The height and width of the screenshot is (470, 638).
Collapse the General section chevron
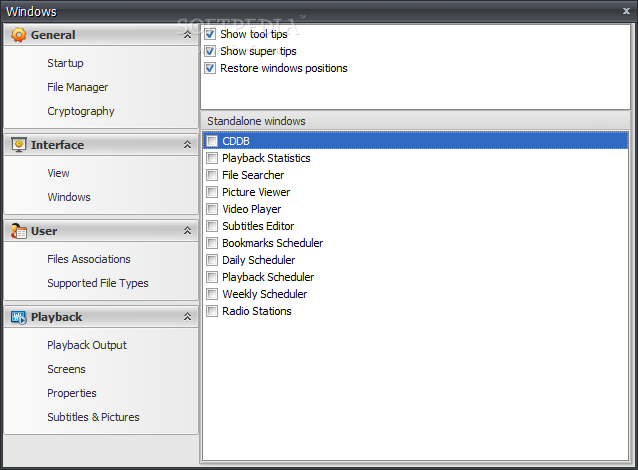(187, 35)
